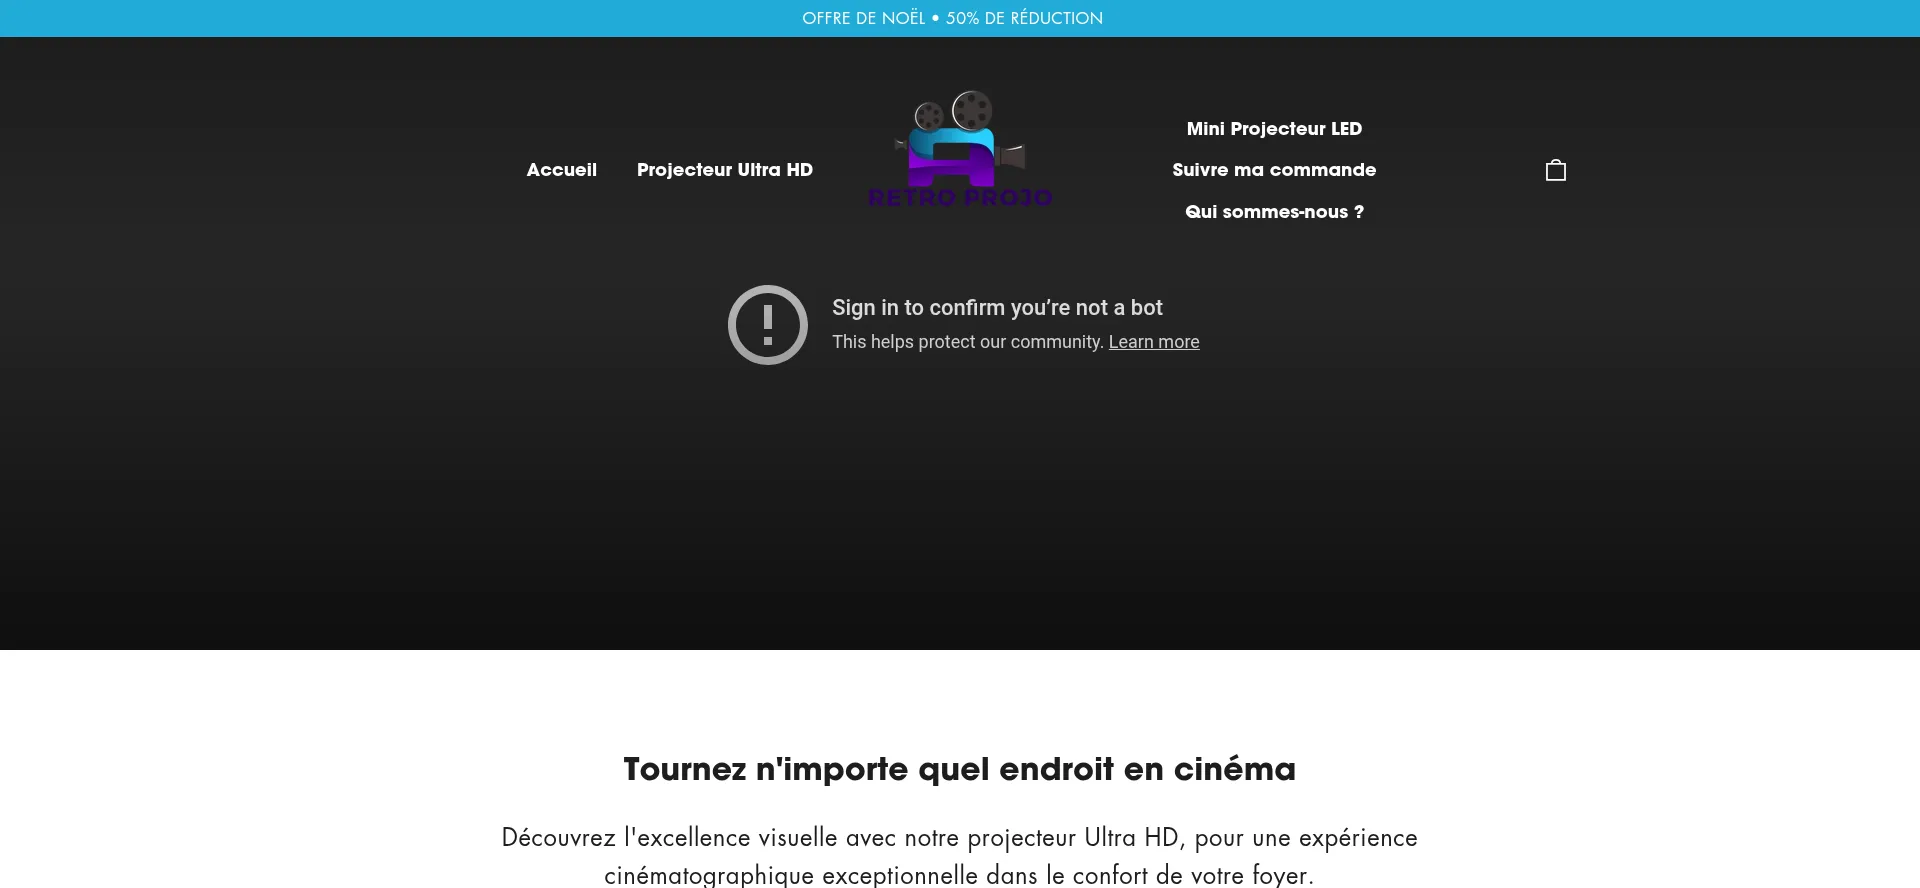
Task: Click paragraph starting 'Découvrez l'excellence visuelle'
Action: pos(960,856)
